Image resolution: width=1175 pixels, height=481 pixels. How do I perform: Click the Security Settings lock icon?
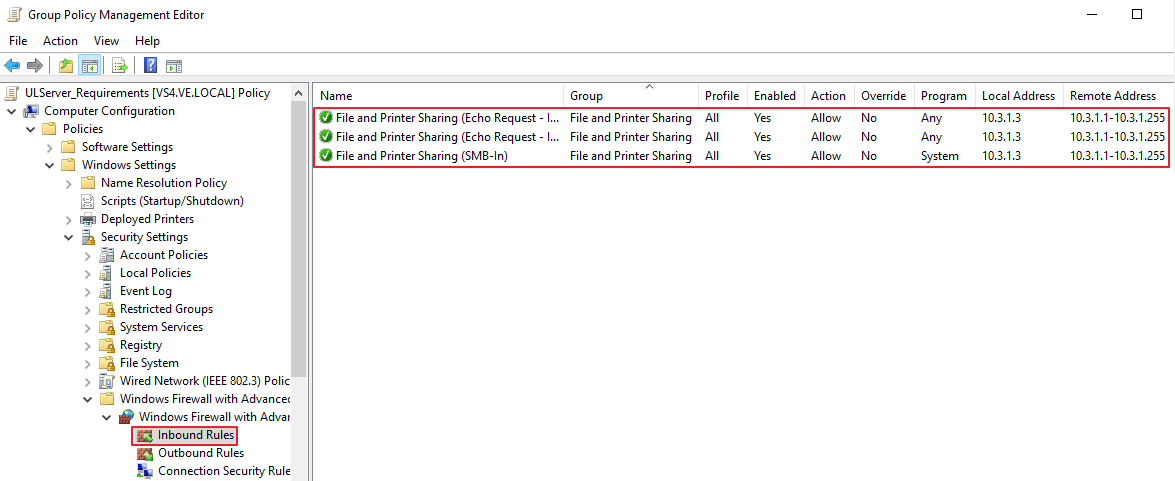[x=88, y=237]
